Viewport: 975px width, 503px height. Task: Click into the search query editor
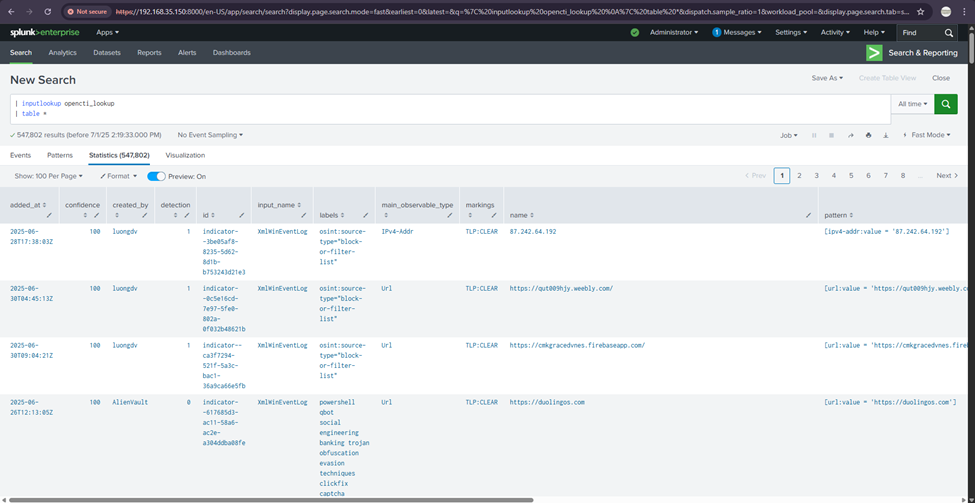pyautogui.click(x=450, y=108)
